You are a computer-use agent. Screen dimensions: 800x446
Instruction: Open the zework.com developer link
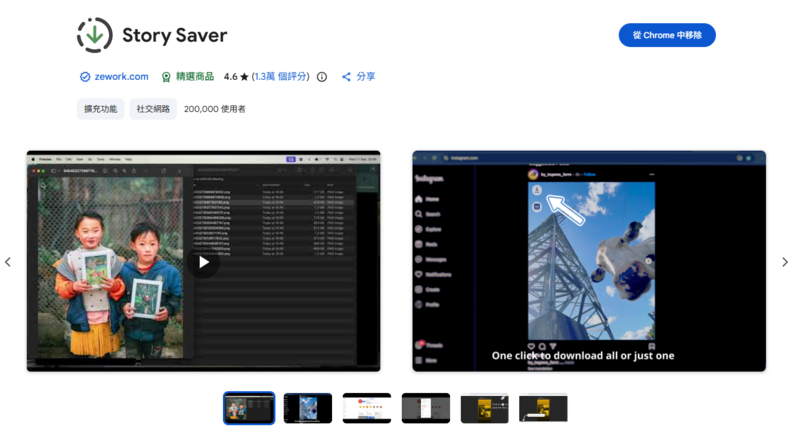point(121,77)
